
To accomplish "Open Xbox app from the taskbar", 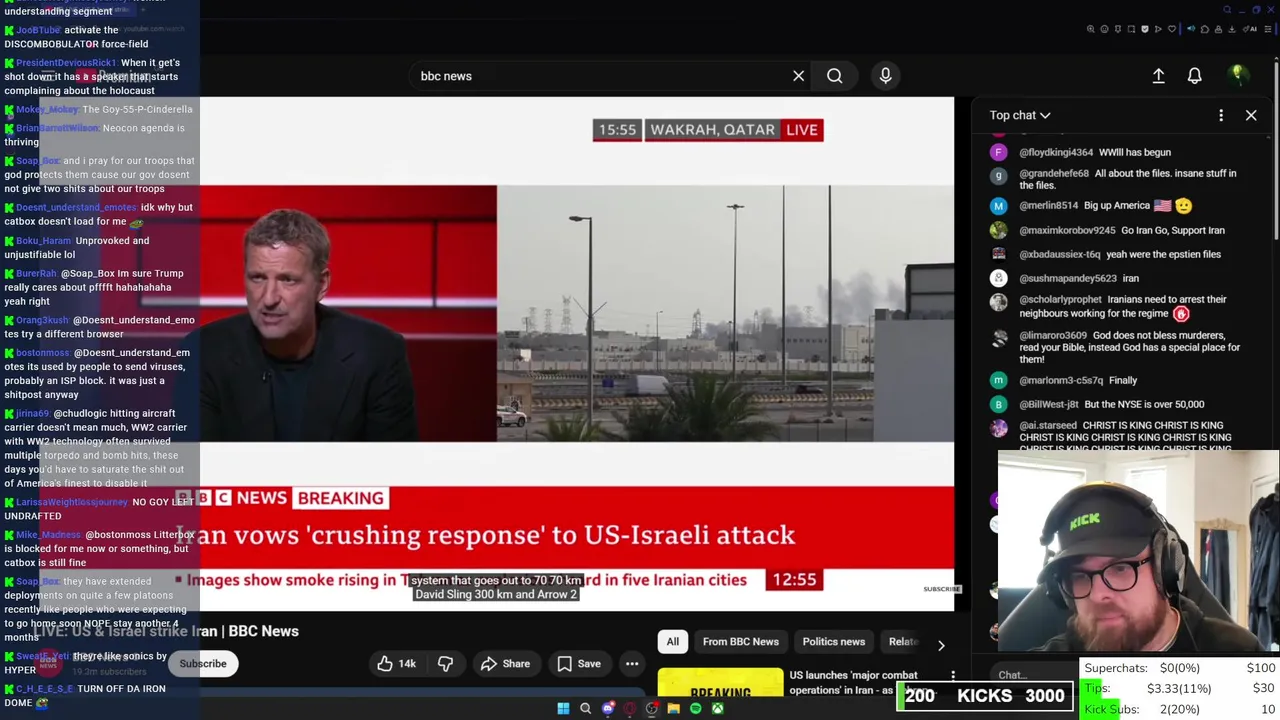I will (x=718, y=709).
